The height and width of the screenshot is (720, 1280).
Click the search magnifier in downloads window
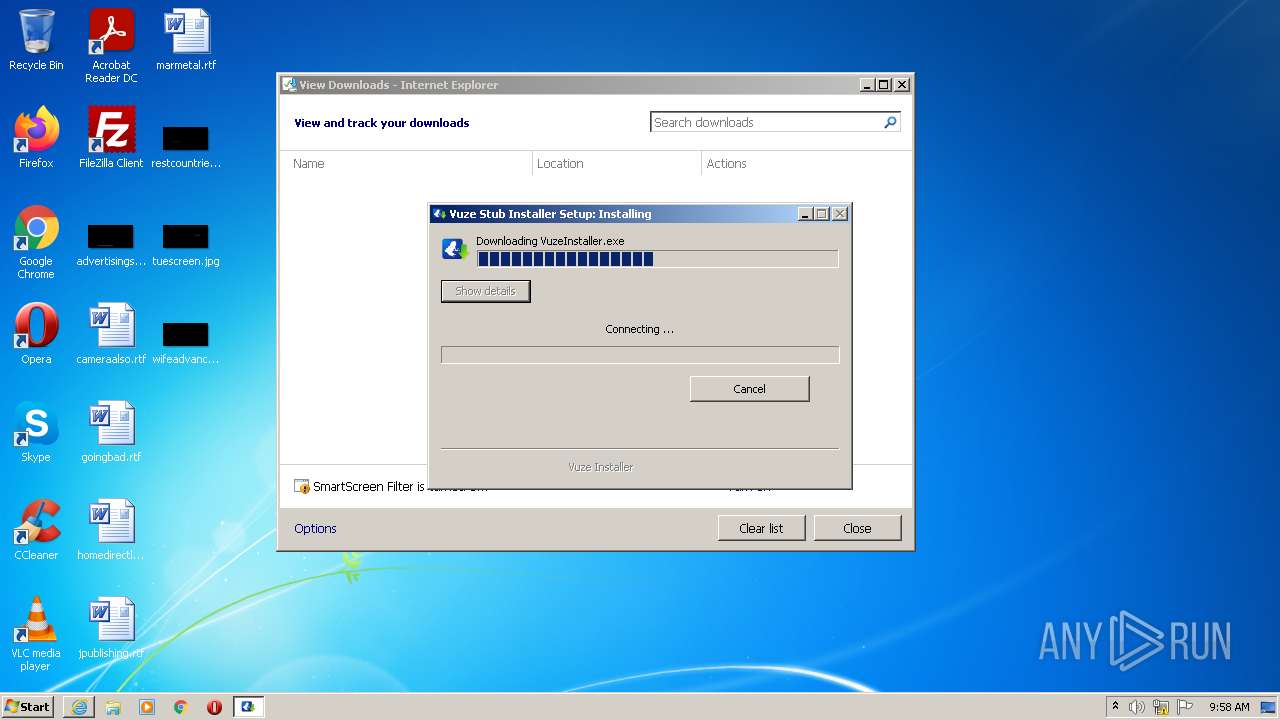click(x=890, y=122)
